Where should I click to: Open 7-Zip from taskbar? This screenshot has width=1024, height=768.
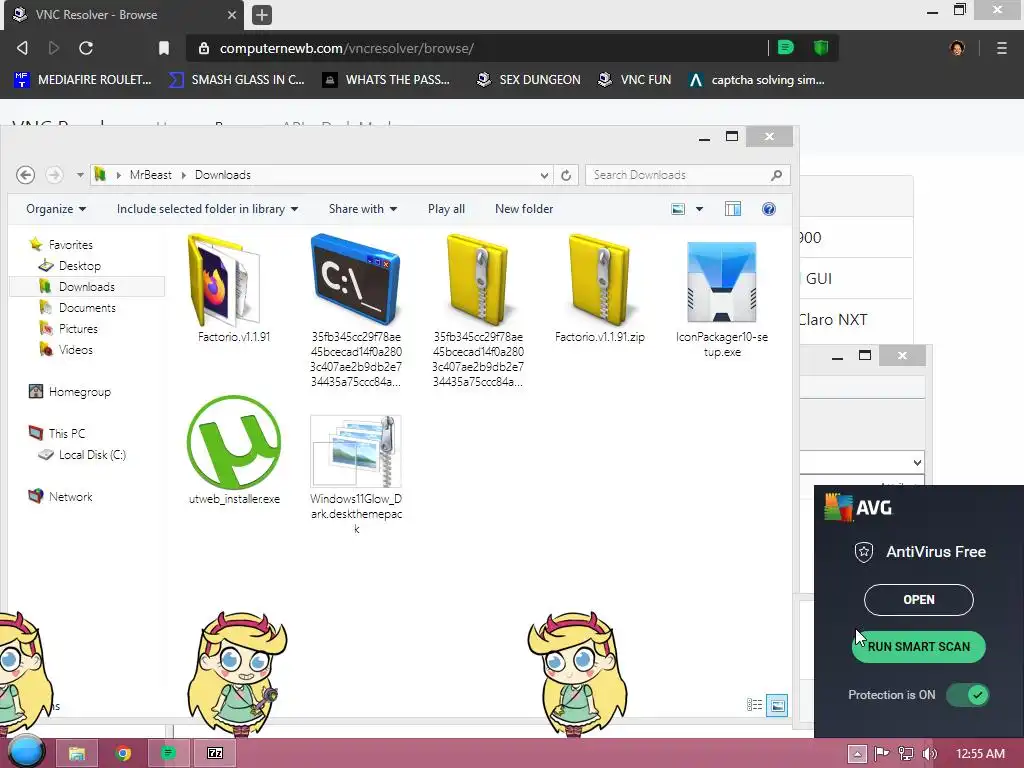pos(215,753)
